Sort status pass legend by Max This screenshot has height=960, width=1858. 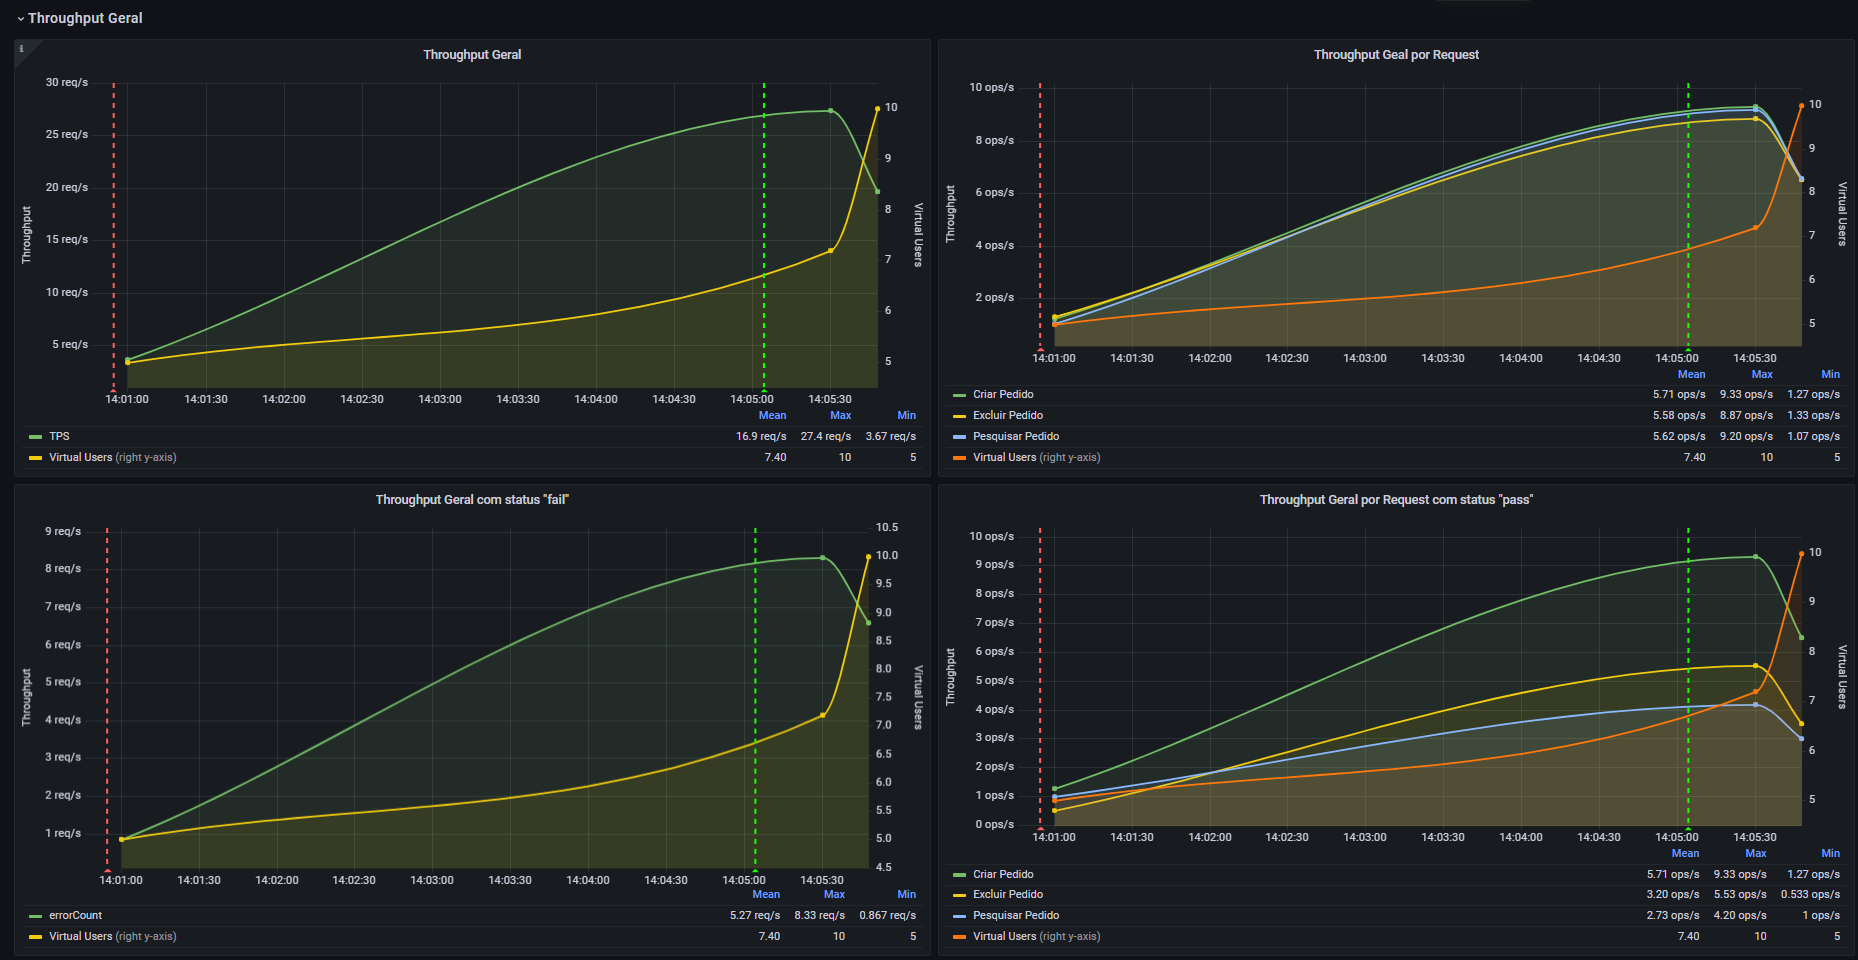coord(1756,853)
